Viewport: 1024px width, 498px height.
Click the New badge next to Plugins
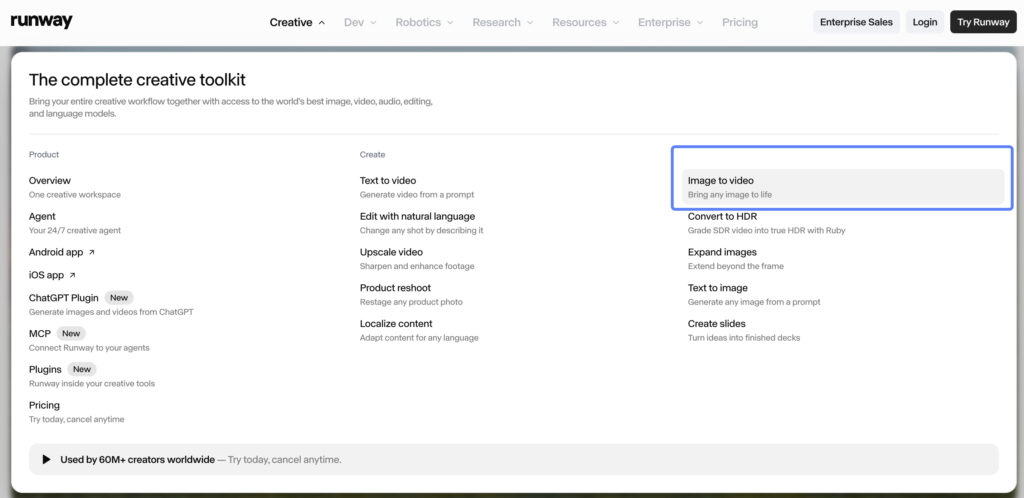[x=82, y=370]
